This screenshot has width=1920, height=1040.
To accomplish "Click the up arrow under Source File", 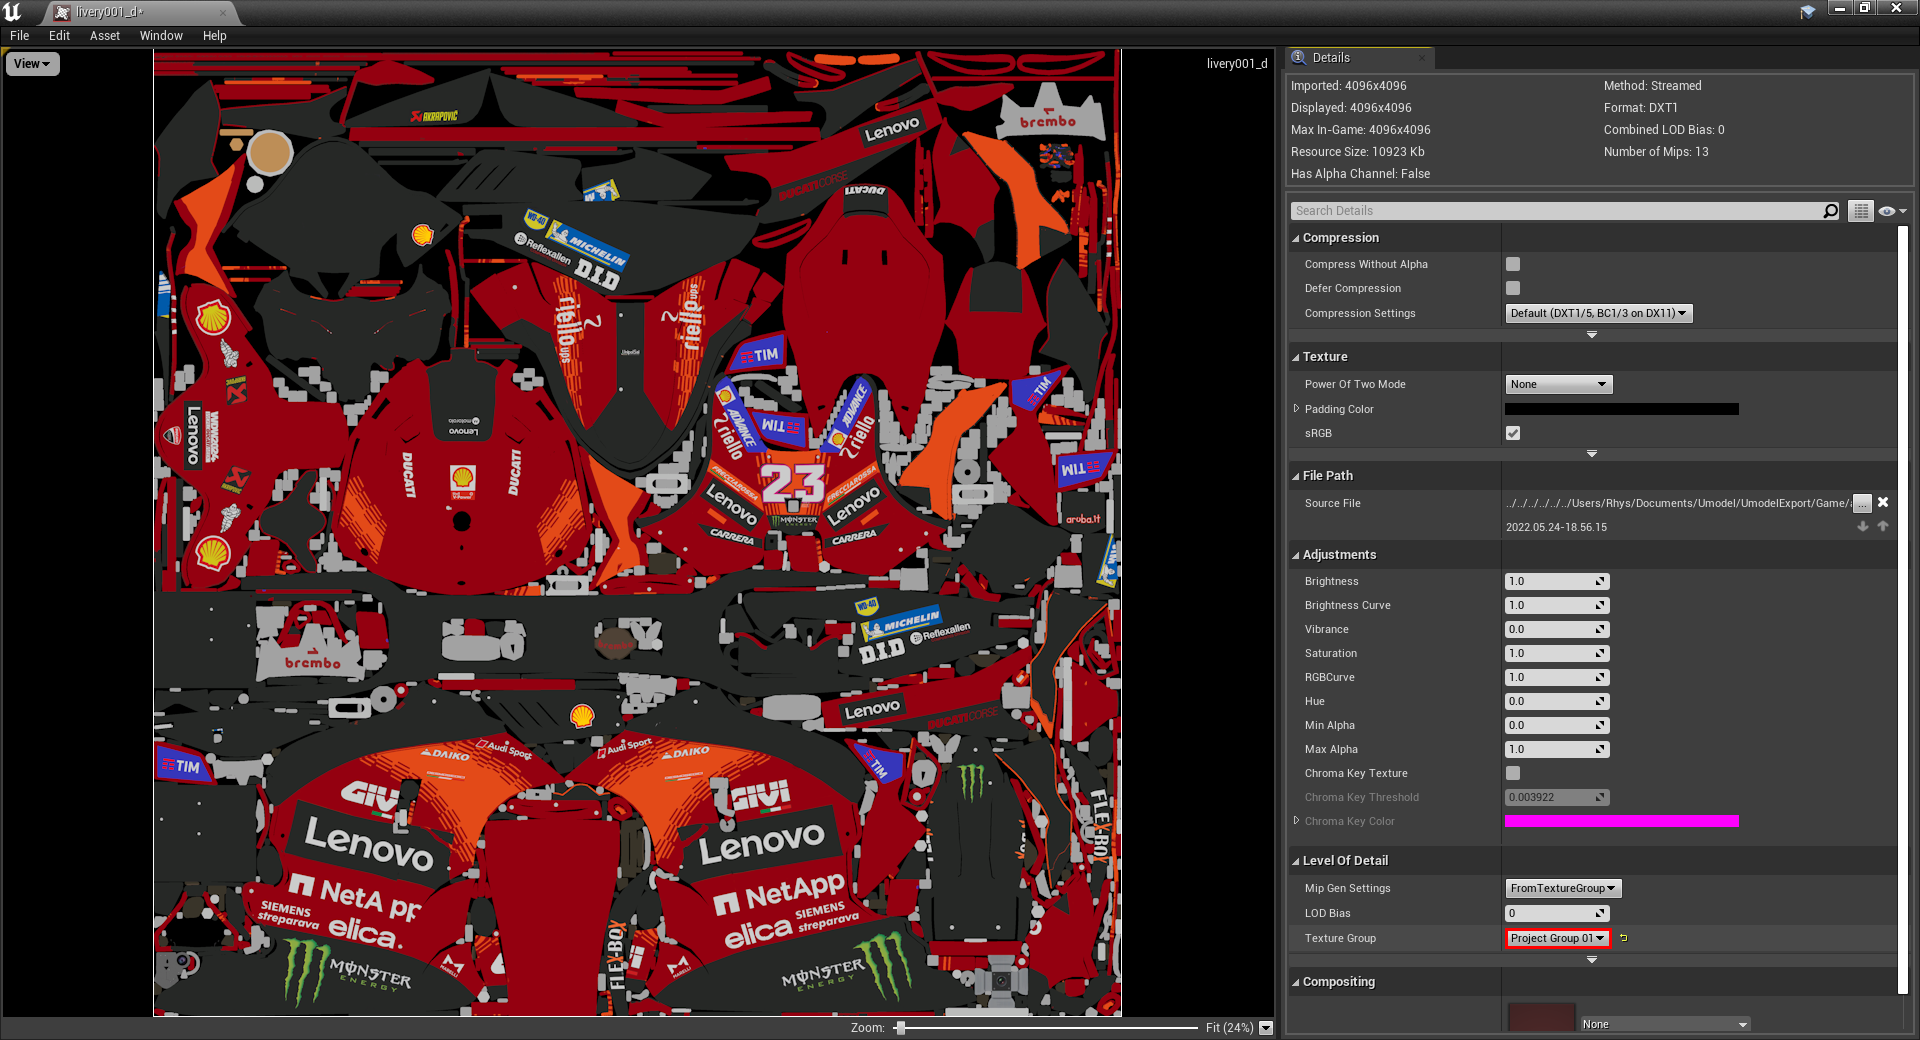I will [x=1883, y=526].
